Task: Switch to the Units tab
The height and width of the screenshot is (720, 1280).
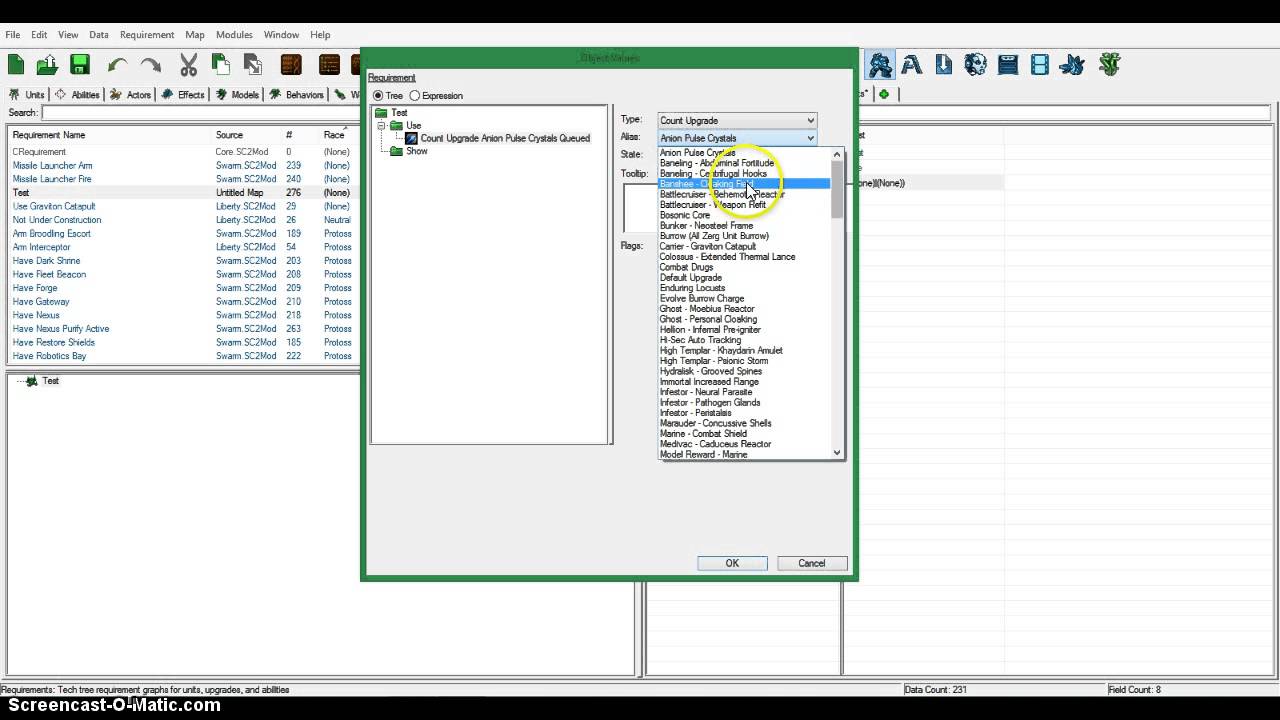Action: (x=27, y=95)
